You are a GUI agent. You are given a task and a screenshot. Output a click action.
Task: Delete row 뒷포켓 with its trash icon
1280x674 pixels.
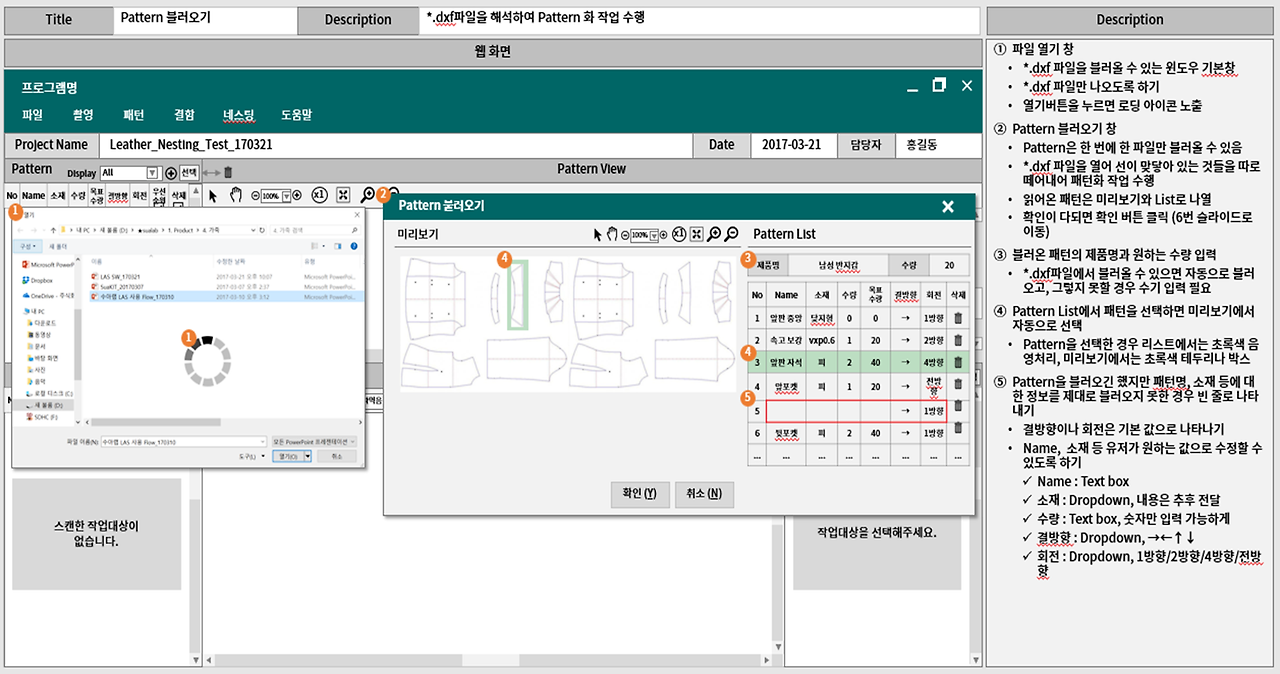pos(958,427)
